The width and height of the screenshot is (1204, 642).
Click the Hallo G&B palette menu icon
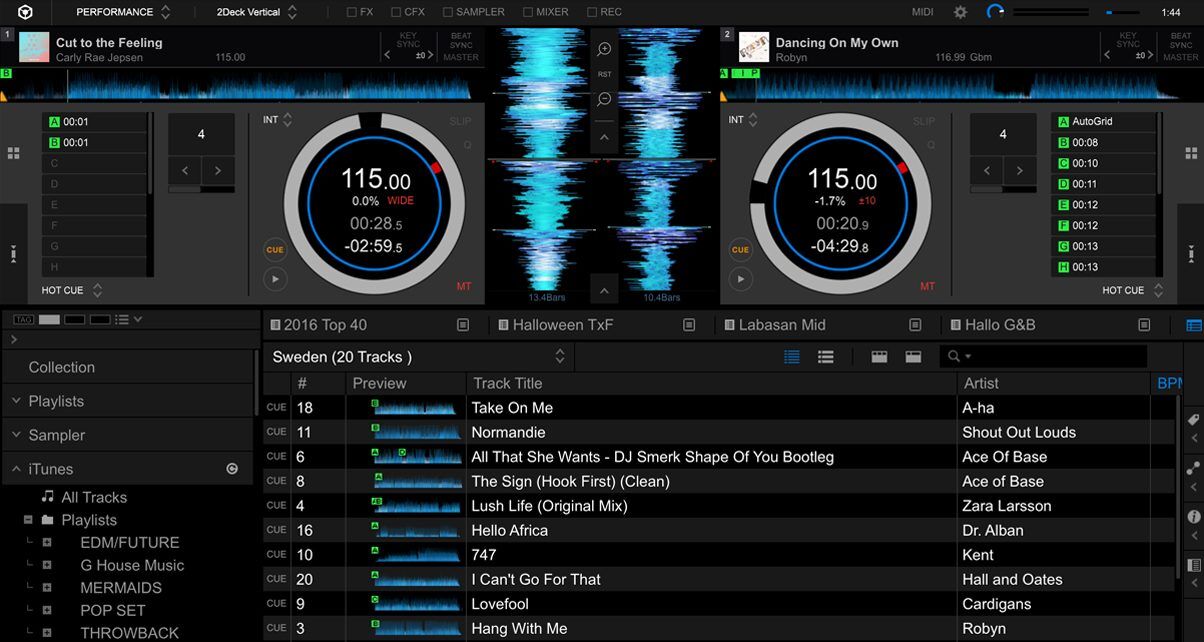(x=1144, y=325)
